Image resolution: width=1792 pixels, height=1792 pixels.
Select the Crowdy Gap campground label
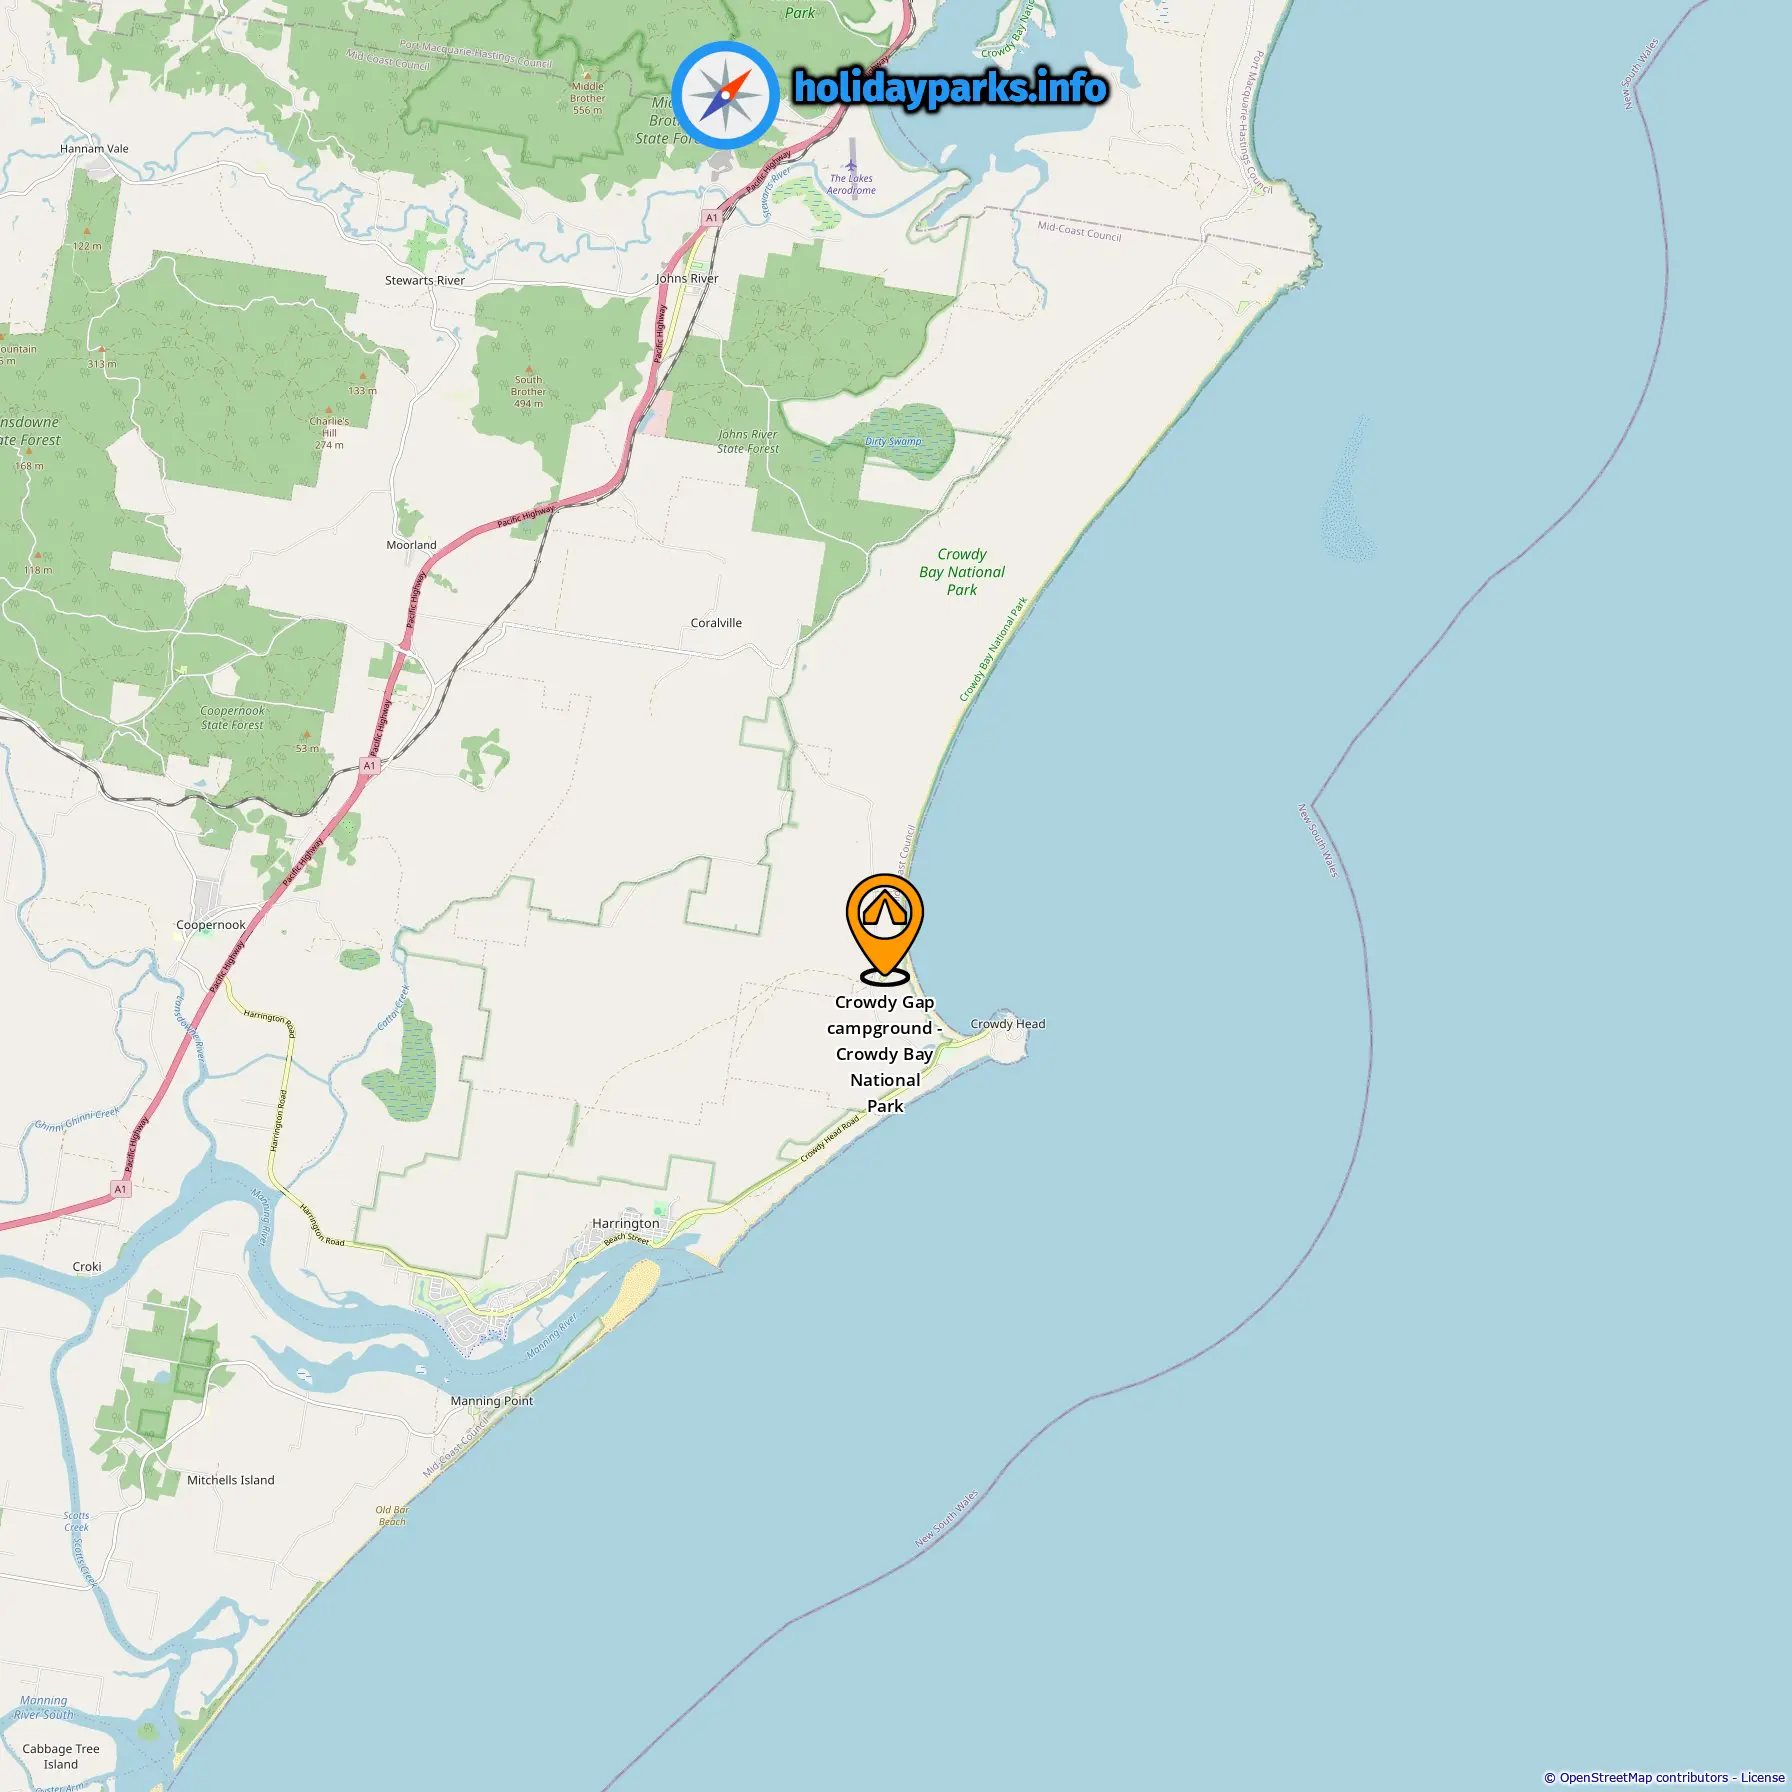click(x=885, y=1054)
